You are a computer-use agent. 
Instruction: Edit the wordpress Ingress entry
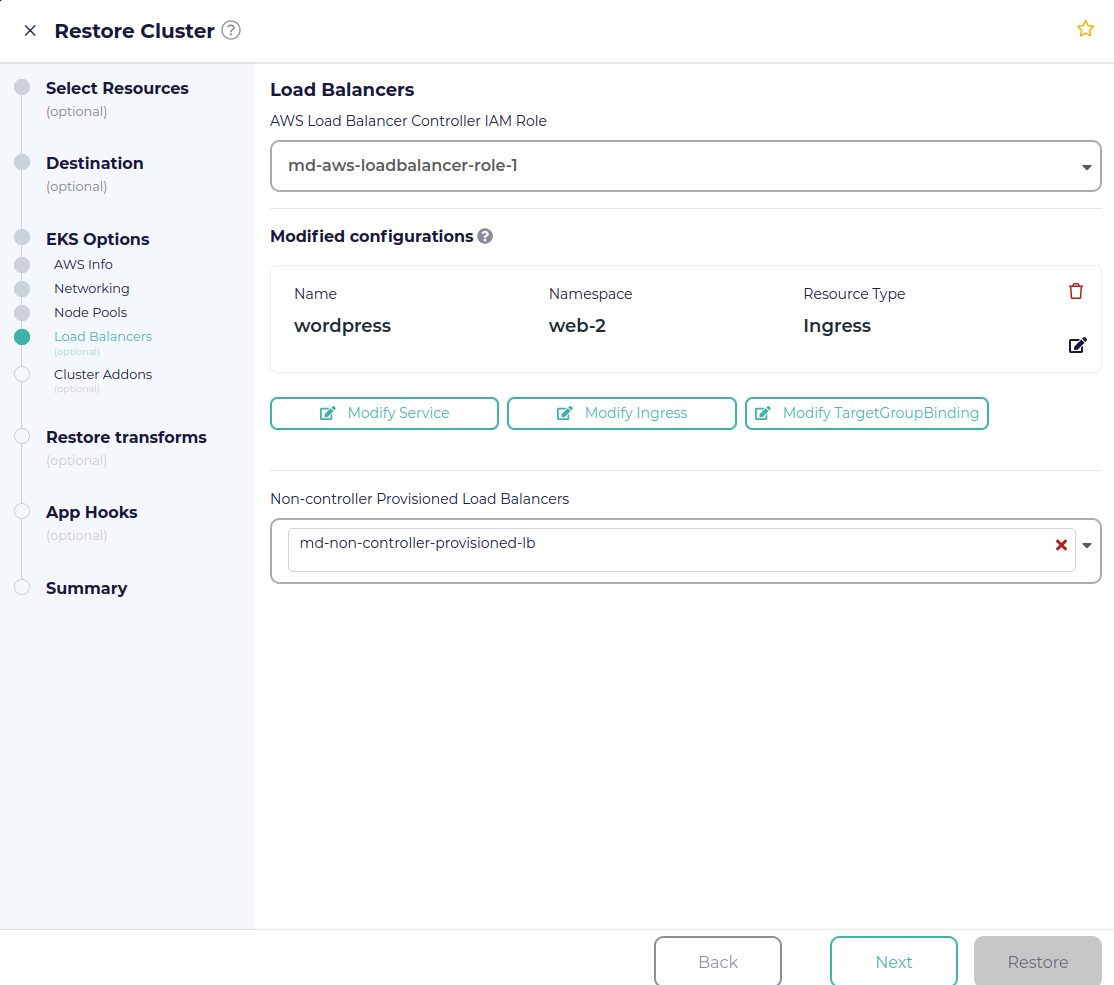pos(1077,345)
